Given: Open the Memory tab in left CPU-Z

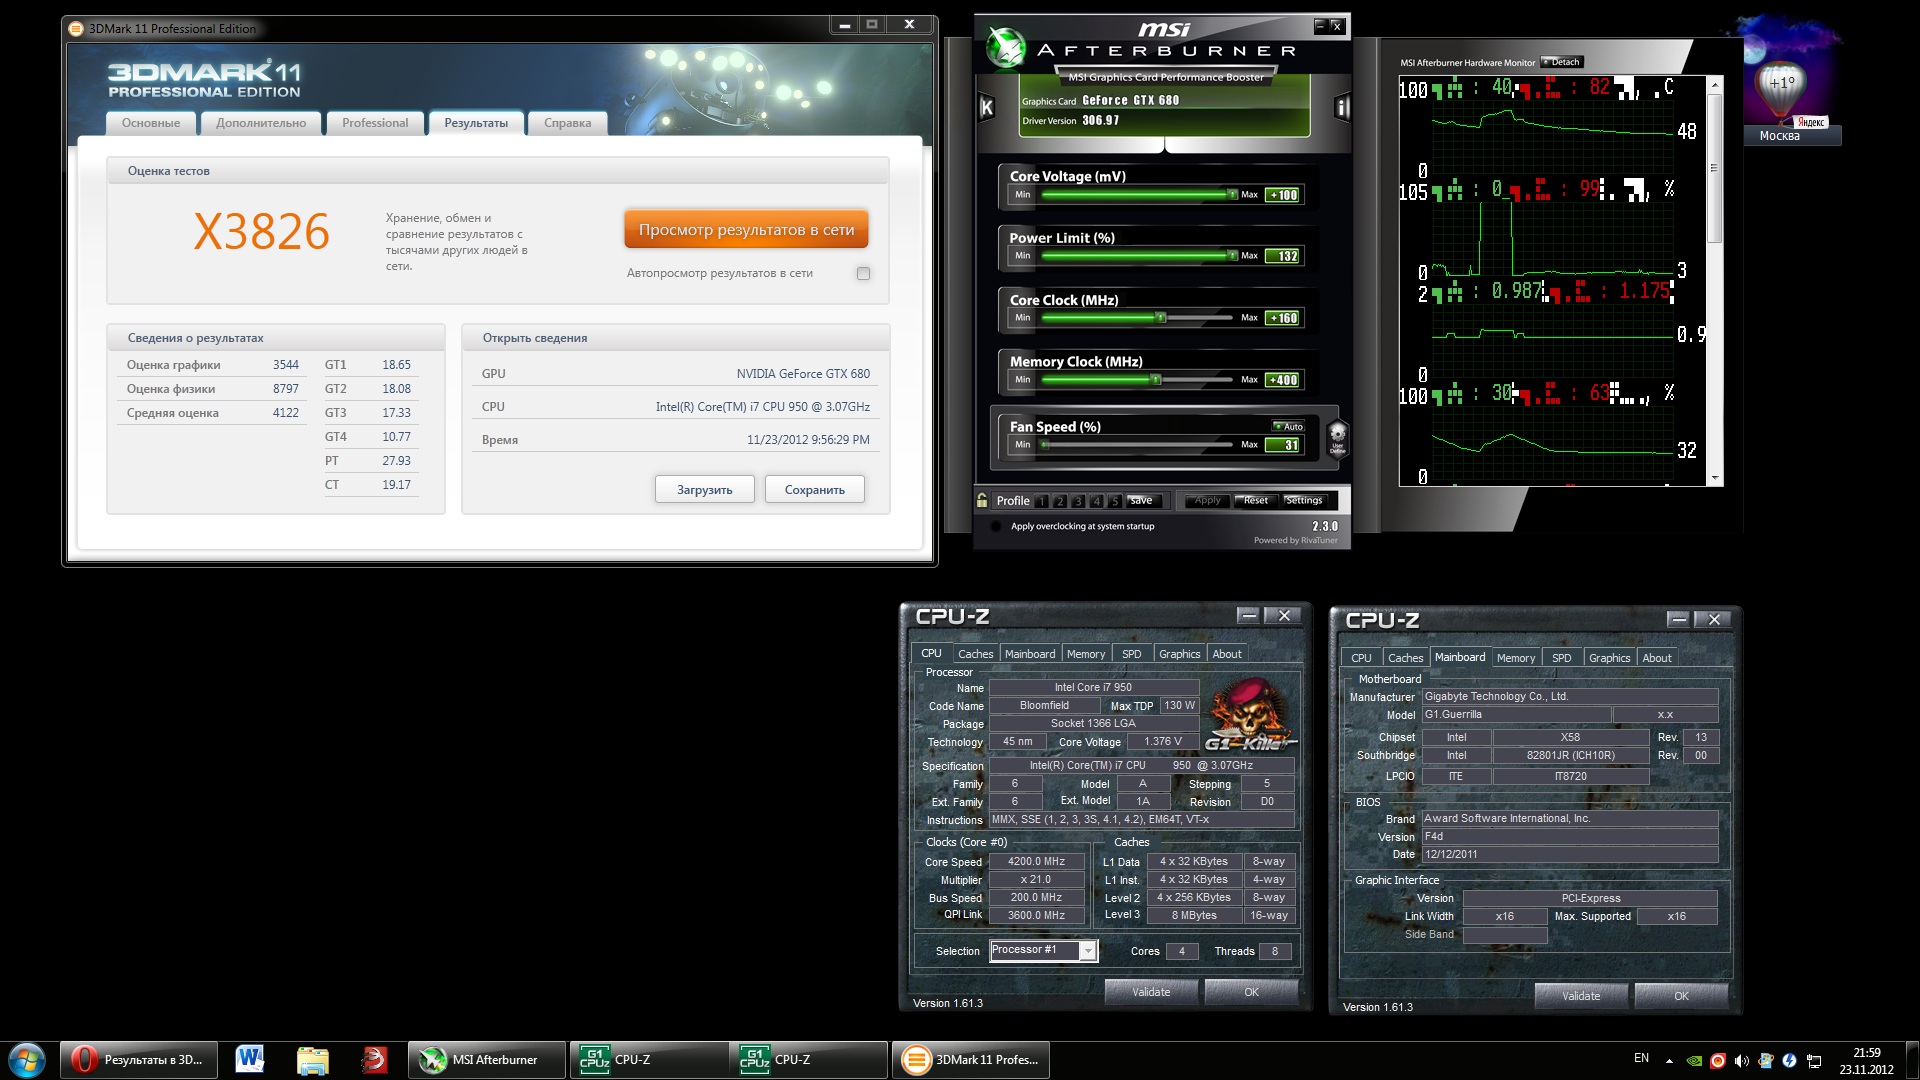Looking at the screenshot, I should (1086, 654).
